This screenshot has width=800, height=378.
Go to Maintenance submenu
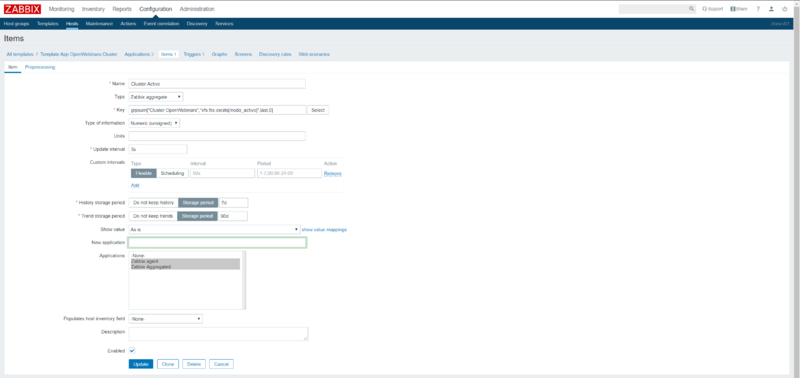(x=99, y=24)
